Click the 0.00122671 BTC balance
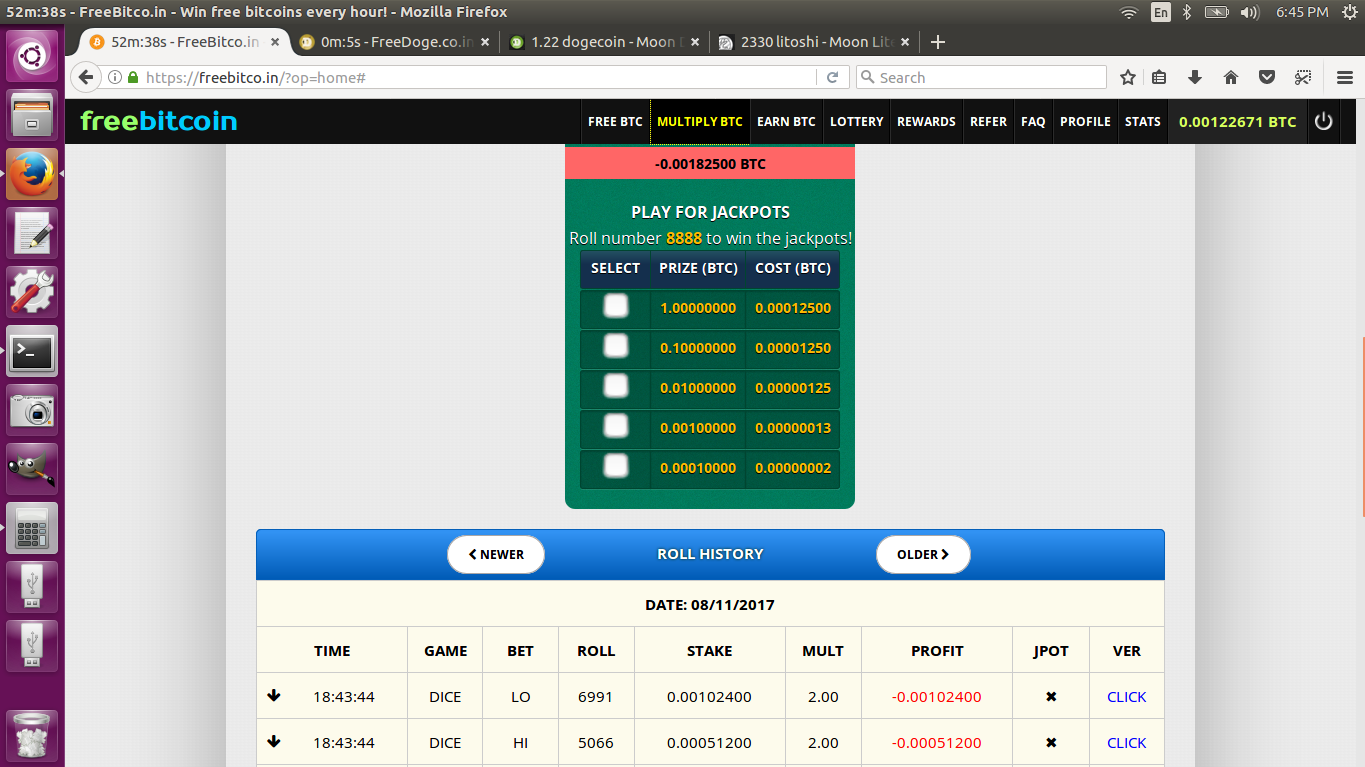 pos(1237,122)
